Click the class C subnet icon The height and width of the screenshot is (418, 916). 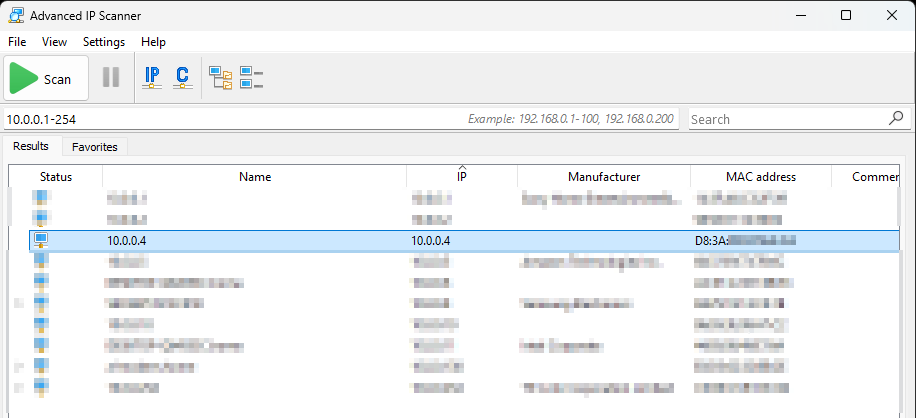(x=182, y=77)
